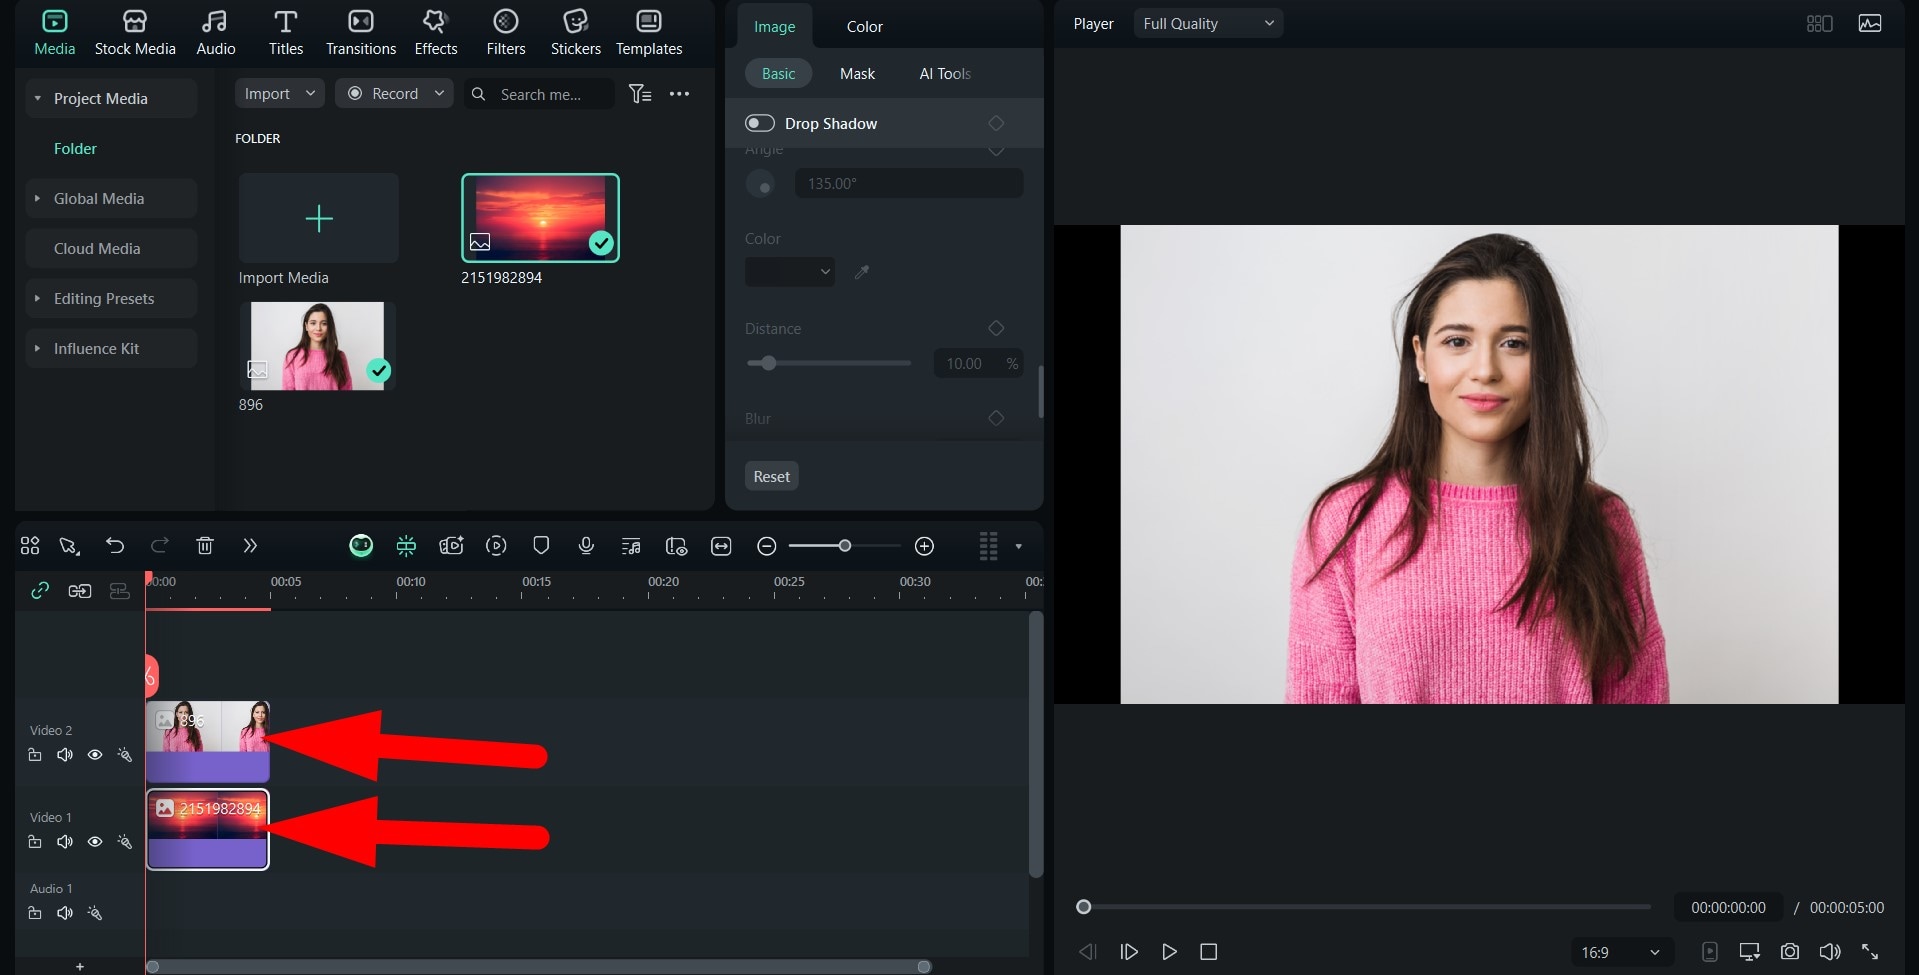Open the Effects tab
The width and height of the screenshot is (1919, 975).
[435, 33]
